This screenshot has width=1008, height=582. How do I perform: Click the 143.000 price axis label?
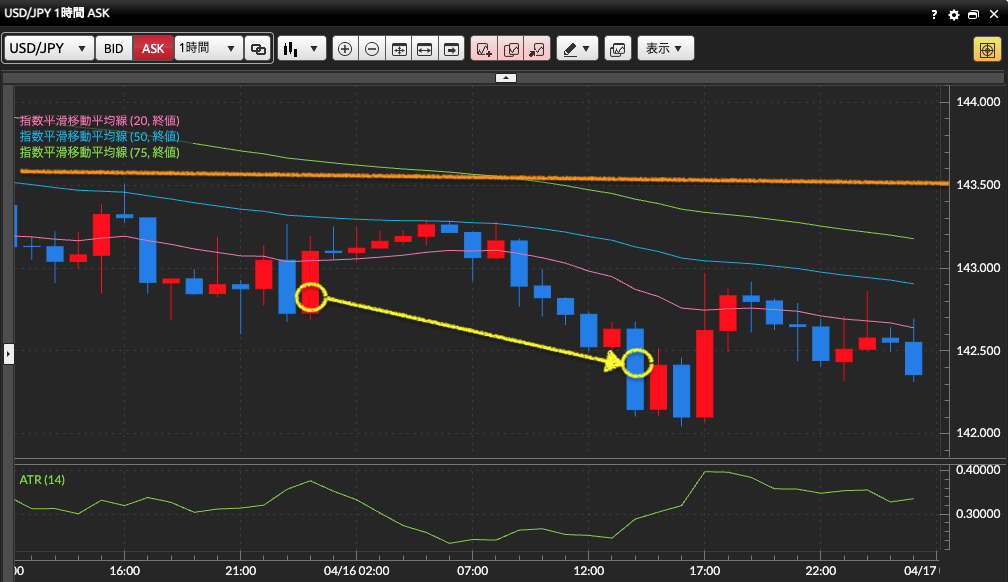click(x=978, y=268)
